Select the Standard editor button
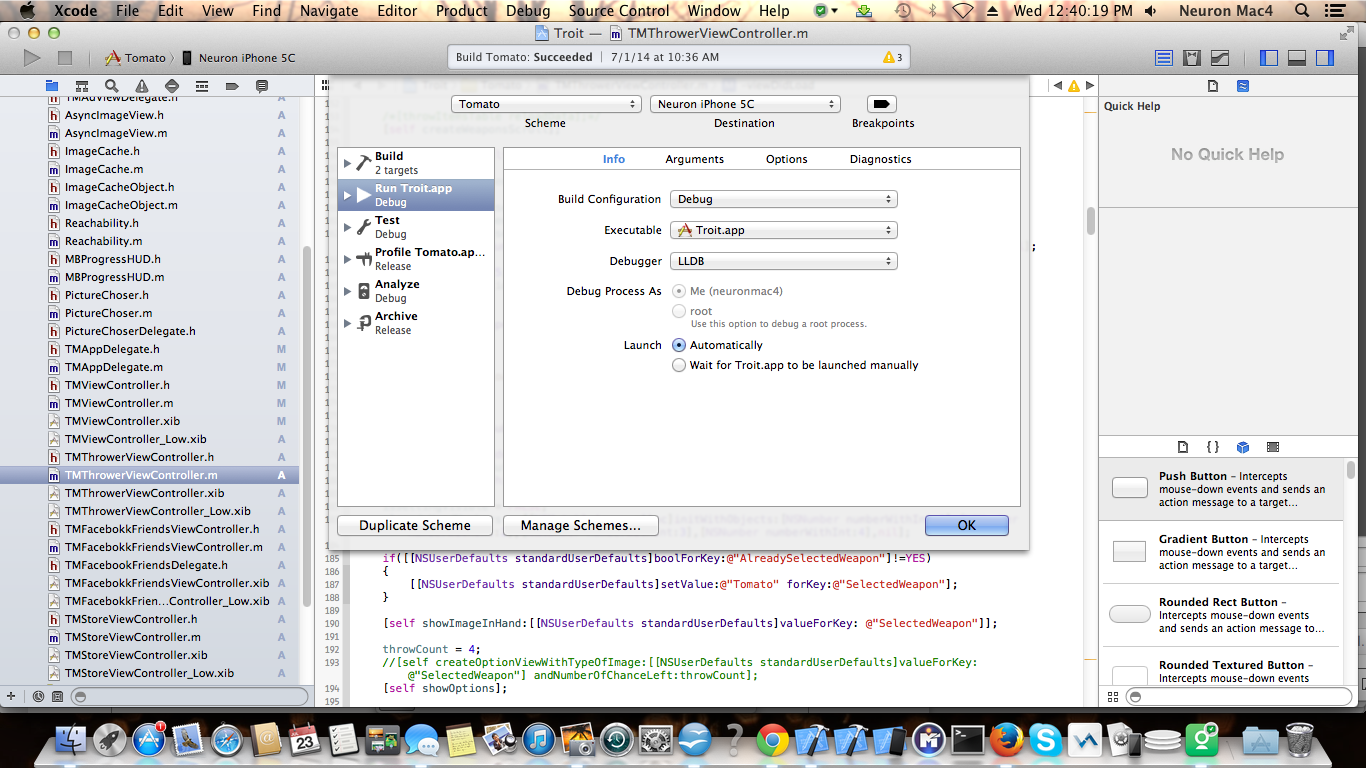 tap(1164, 58)
